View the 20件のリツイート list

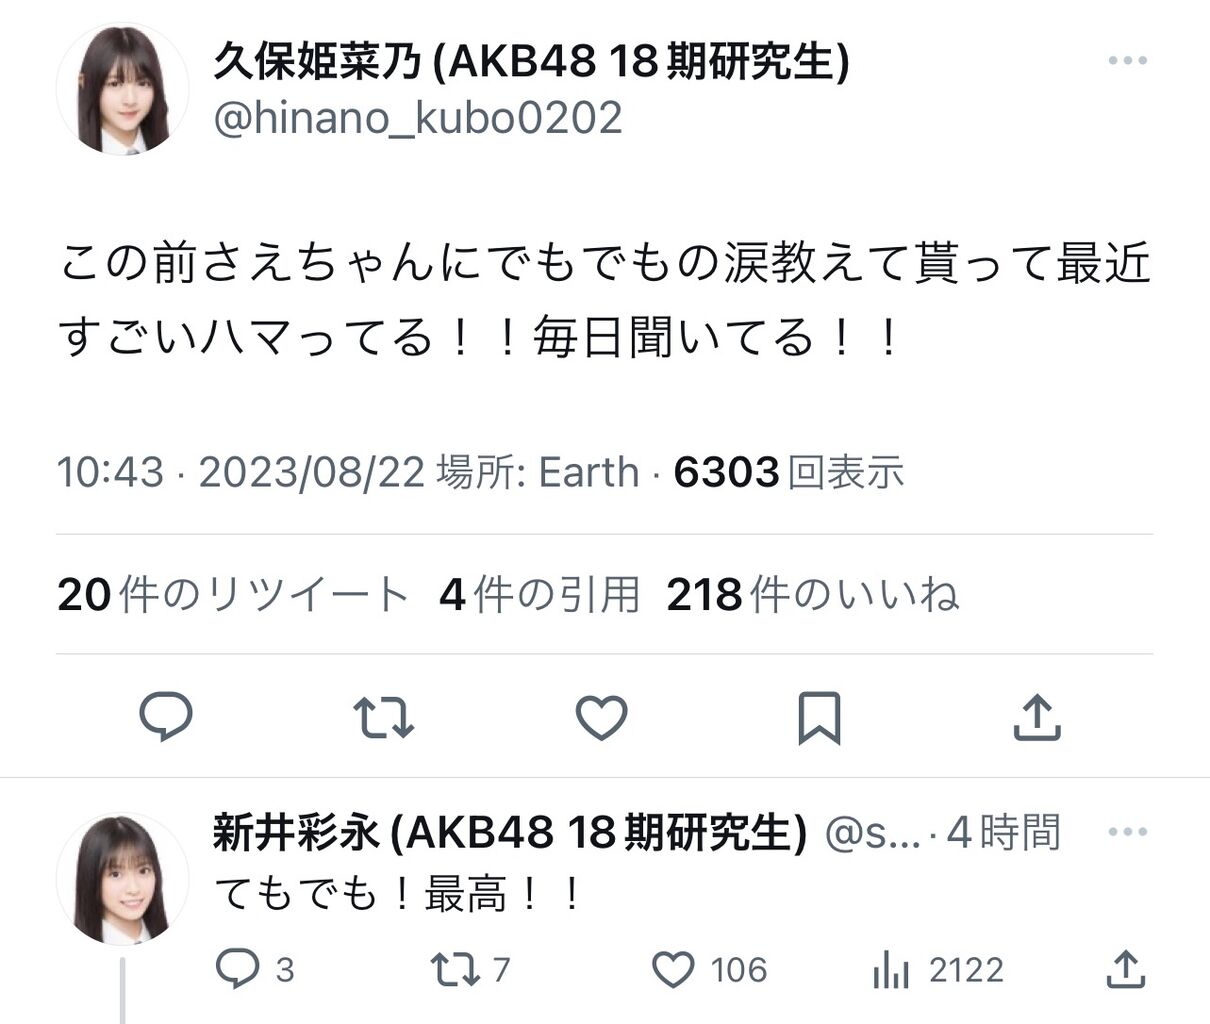(233, 595)
